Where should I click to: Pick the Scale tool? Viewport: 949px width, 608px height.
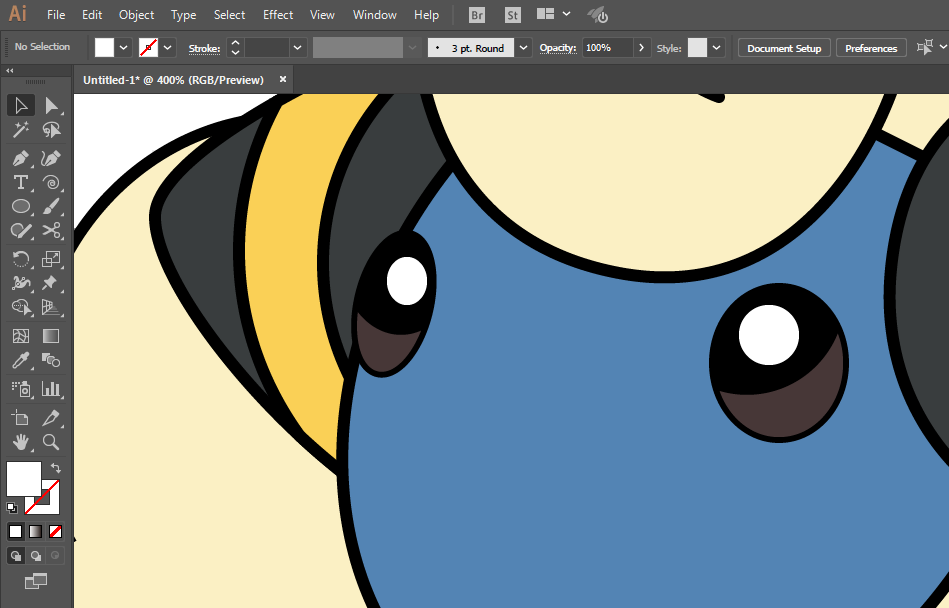pyautogui.click(x=51, y=259)
